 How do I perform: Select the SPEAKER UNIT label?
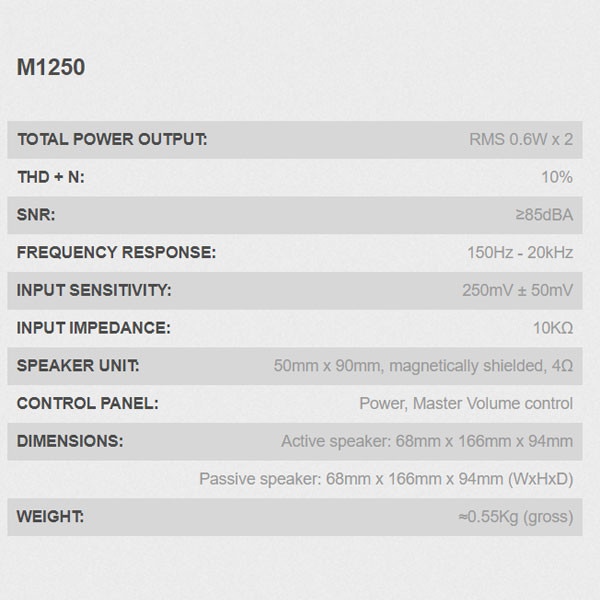78,365
